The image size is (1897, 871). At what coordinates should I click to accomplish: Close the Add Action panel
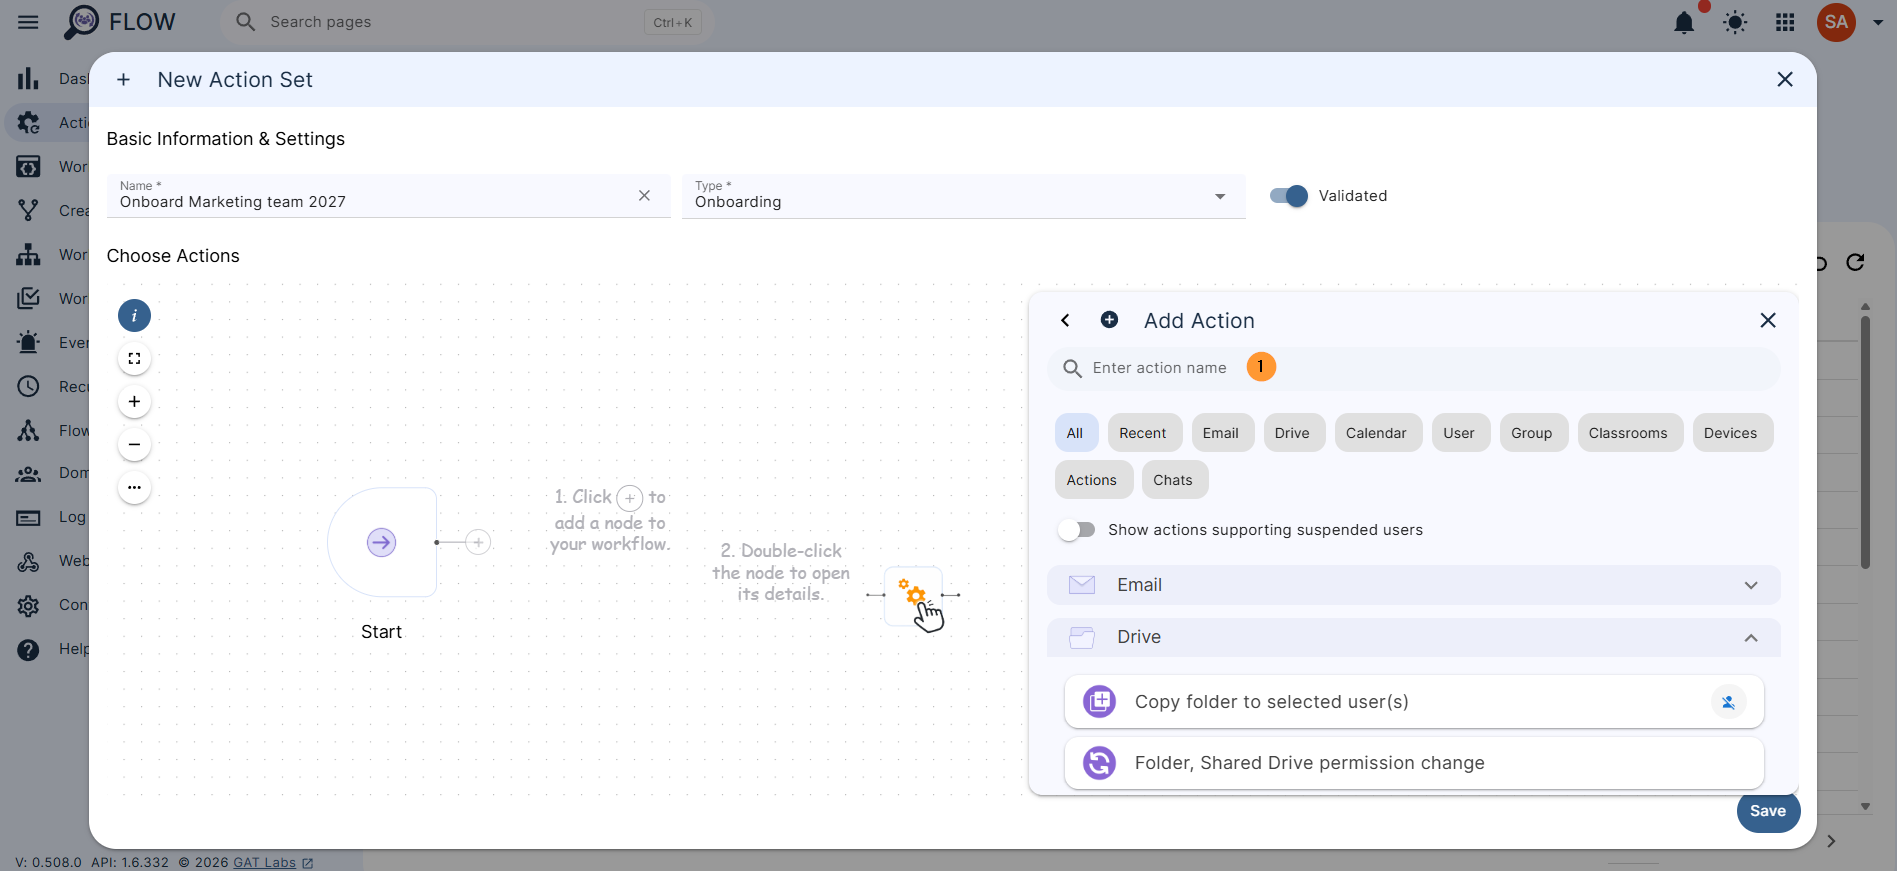click(1768, 320)
